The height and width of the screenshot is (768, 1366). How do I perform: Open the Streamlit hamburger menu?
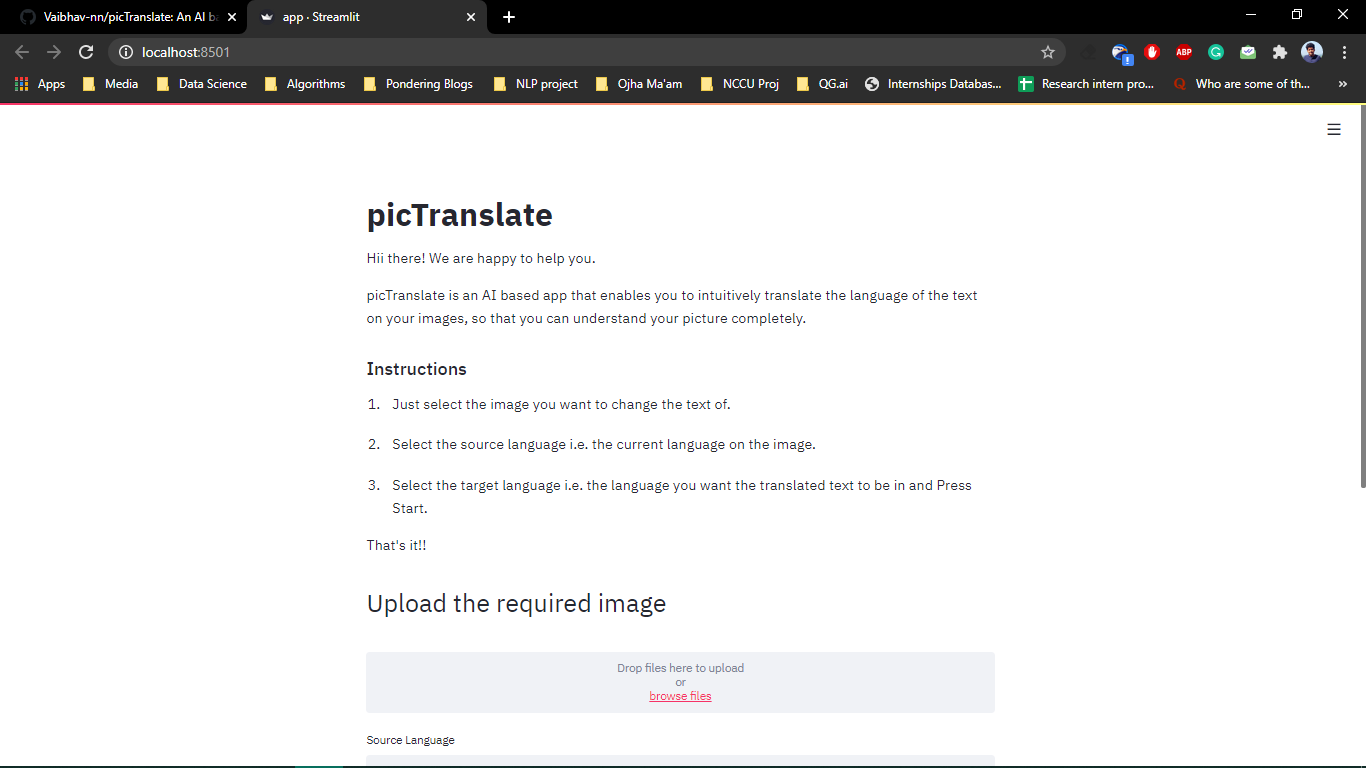tap(1334, 129)
